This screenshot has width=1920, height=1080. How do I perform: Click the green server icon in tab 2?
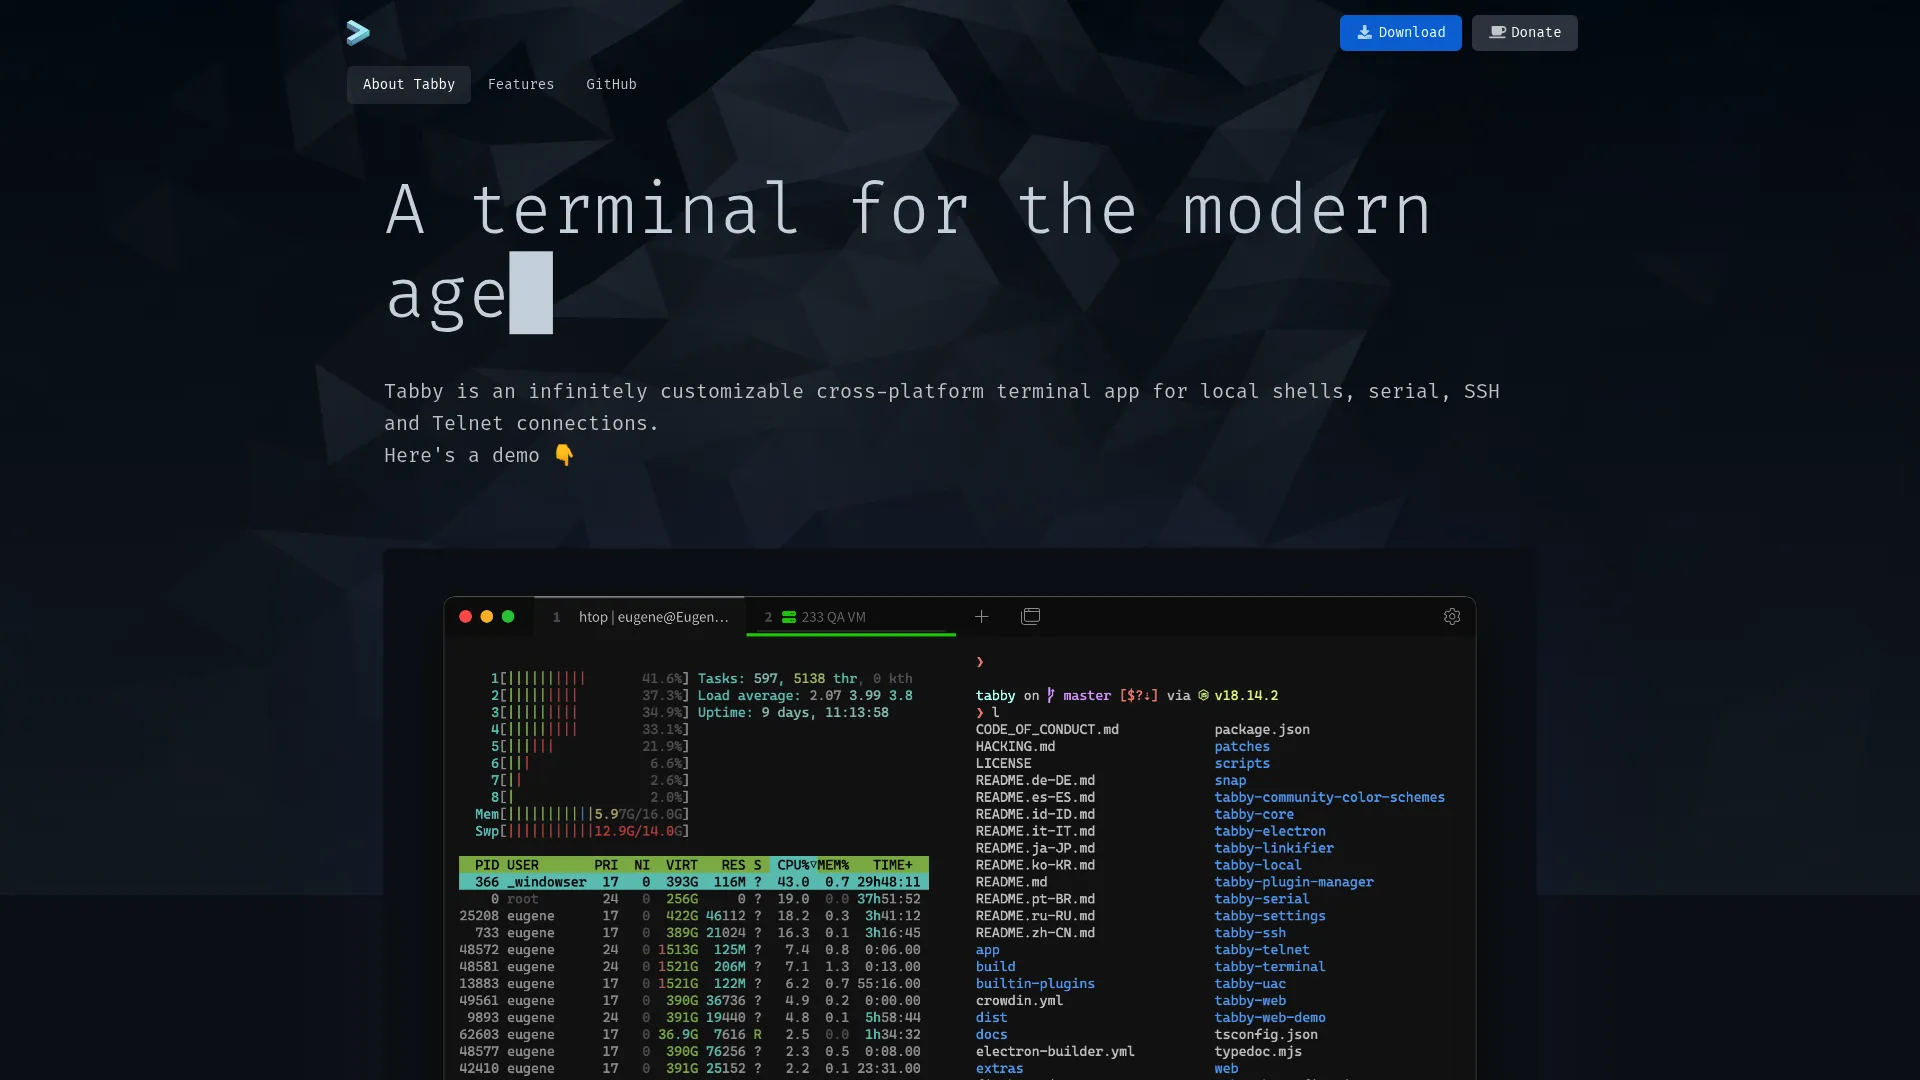point(789,618)
